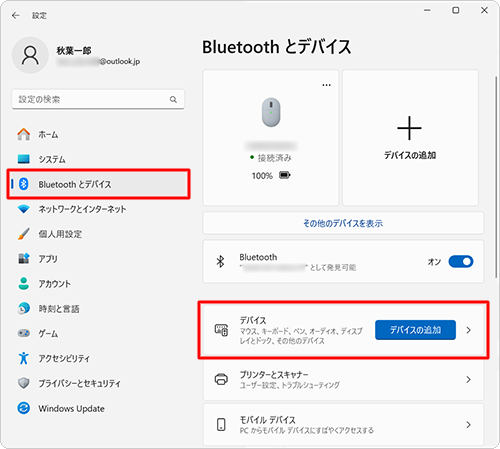This screenshot has height=449, width=500.
Task: Click the Bluetooth icon in the sidebar
Action: pyautogui.click(x=24, y=184)
